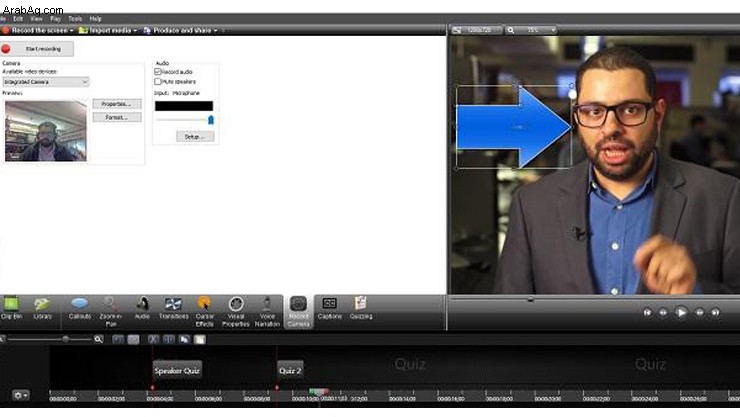Select the Callouts tool

(x=80, y=306)
